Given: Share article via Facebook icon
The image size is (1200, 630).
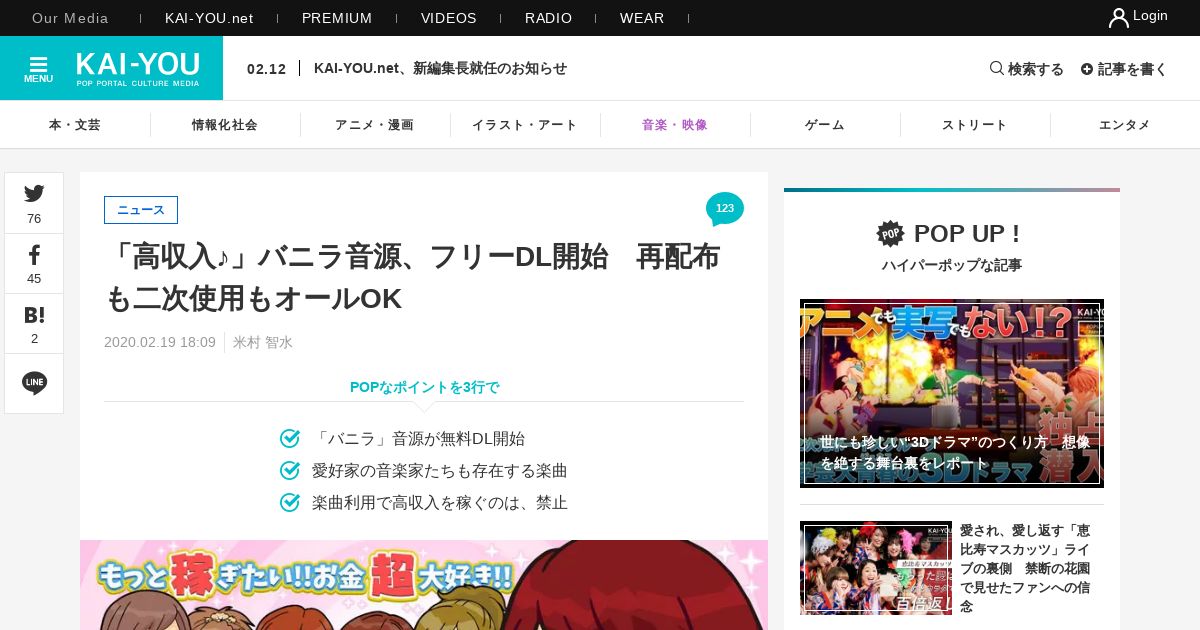Looking at the screenshot, I should 34,254.
